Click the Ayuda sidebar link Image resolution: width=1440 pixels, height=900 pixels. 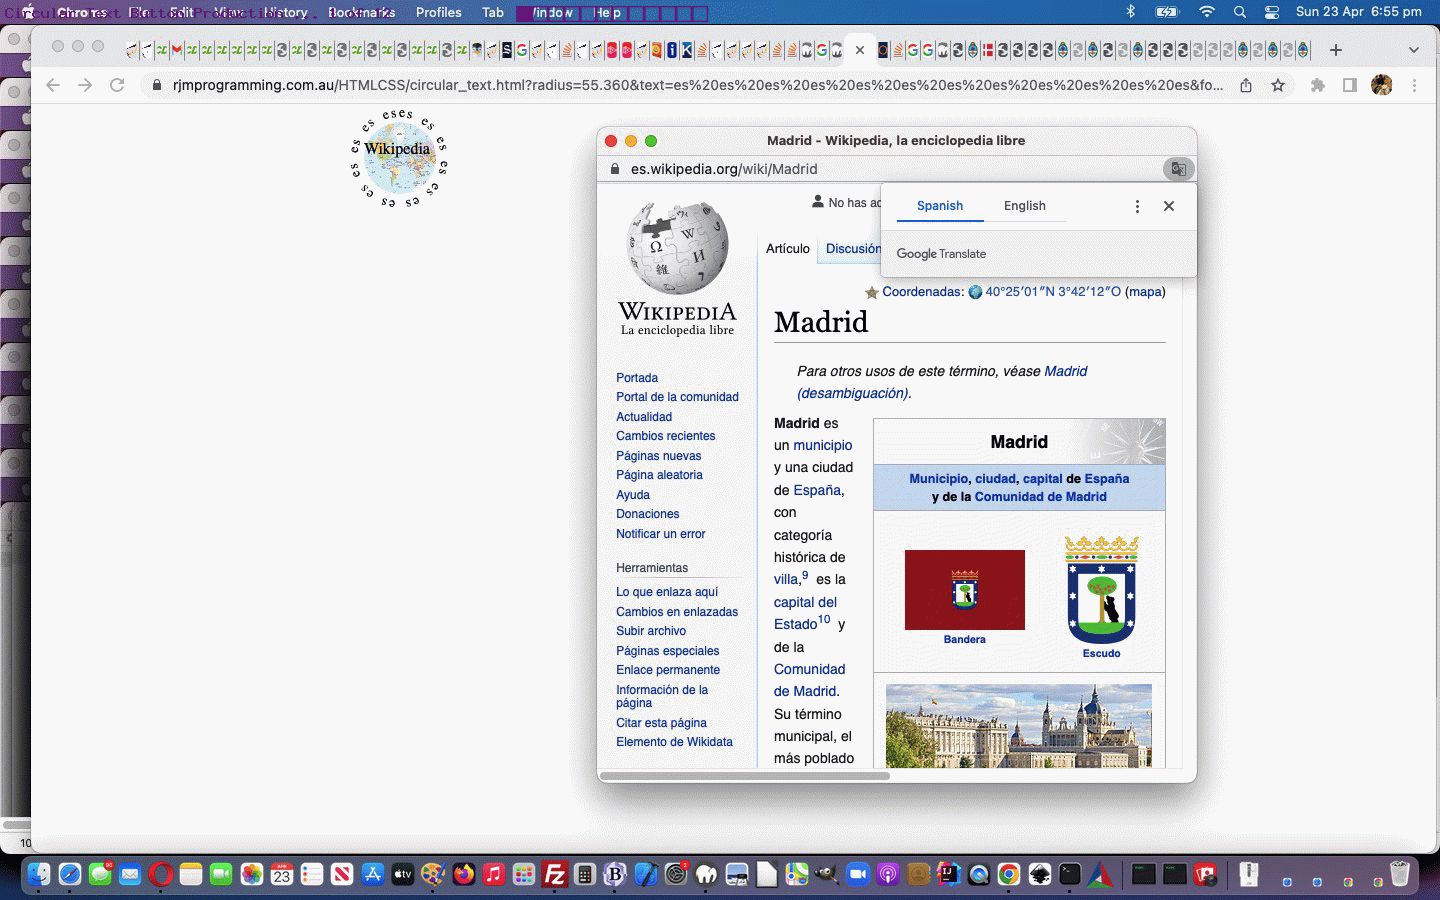(633, 495)
